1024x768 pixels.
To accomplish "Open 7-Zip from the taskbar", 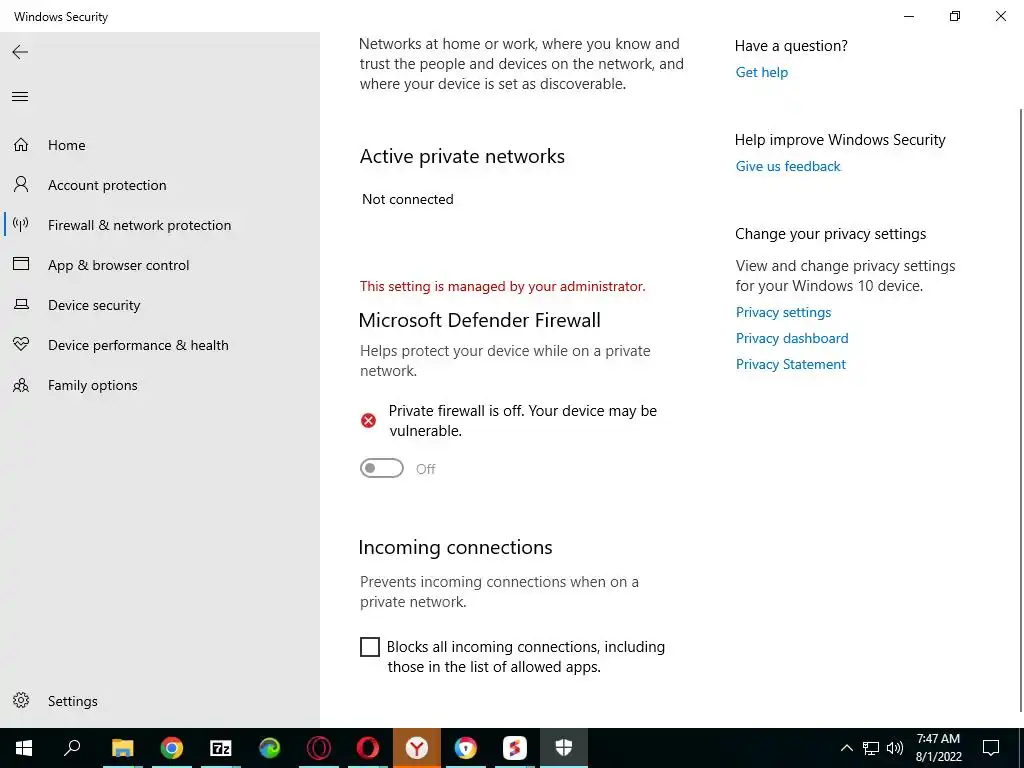I will click(221, 748).
